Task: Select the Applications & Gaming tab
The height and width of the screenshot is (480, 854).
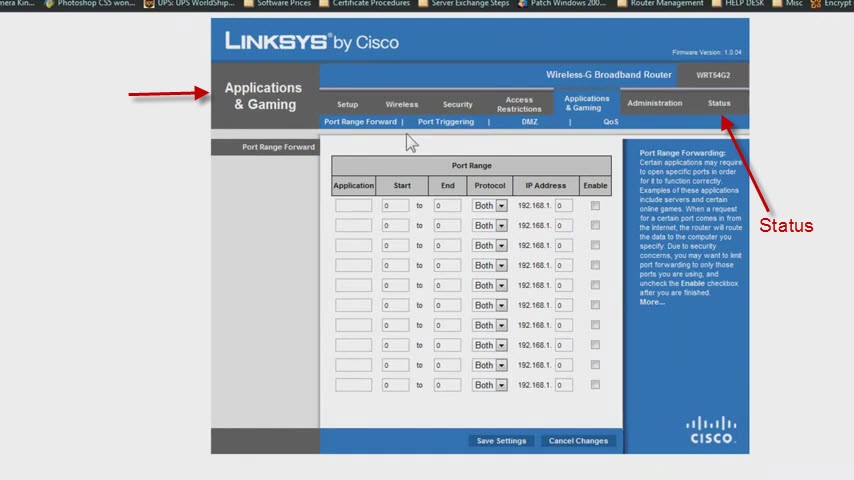Action: [x=587, y=103]
